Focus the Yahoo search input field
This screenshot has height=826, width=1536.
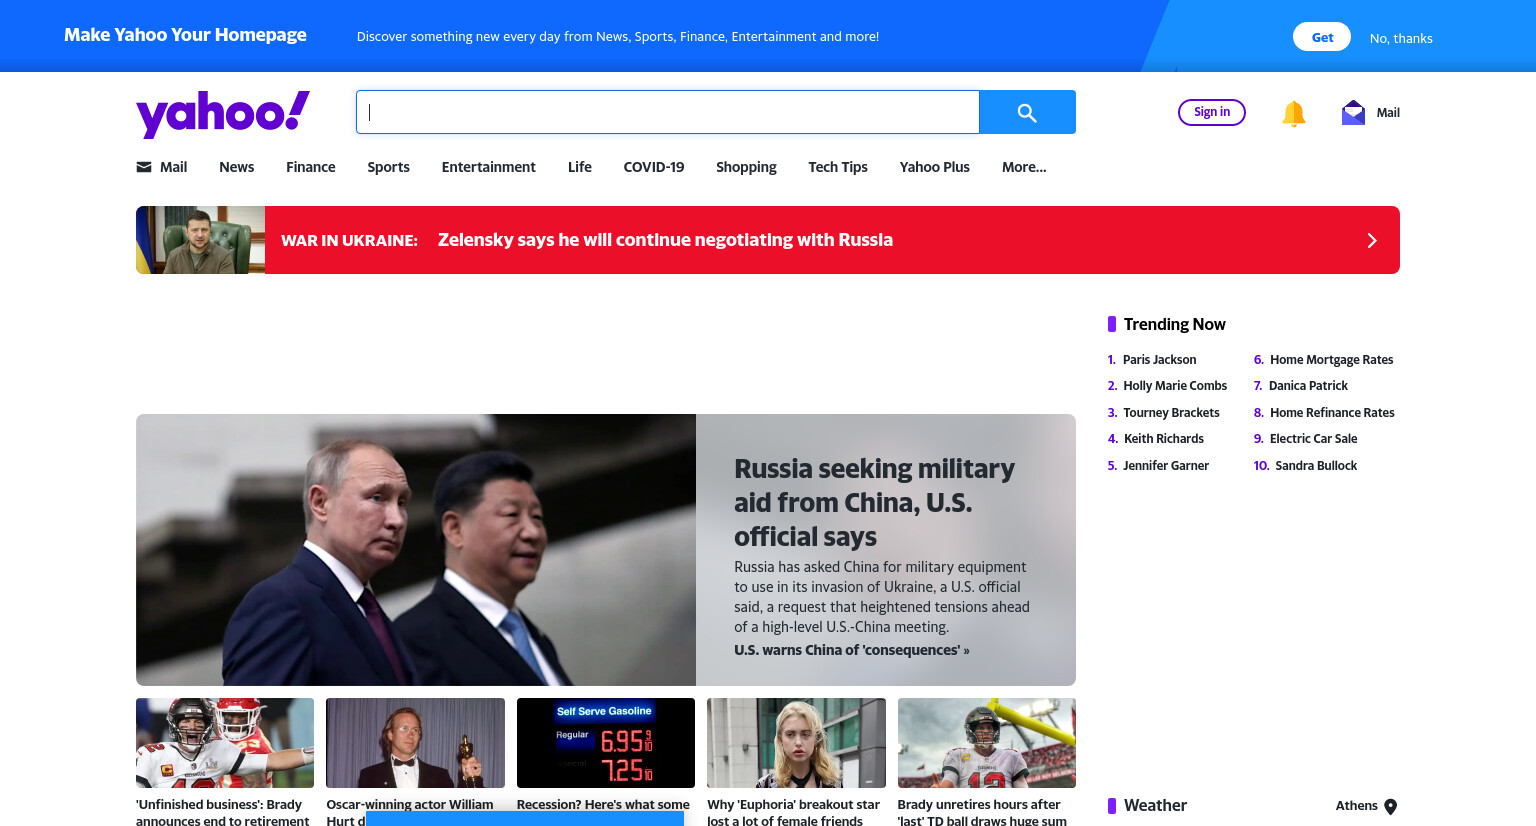[x=668, y=112]
